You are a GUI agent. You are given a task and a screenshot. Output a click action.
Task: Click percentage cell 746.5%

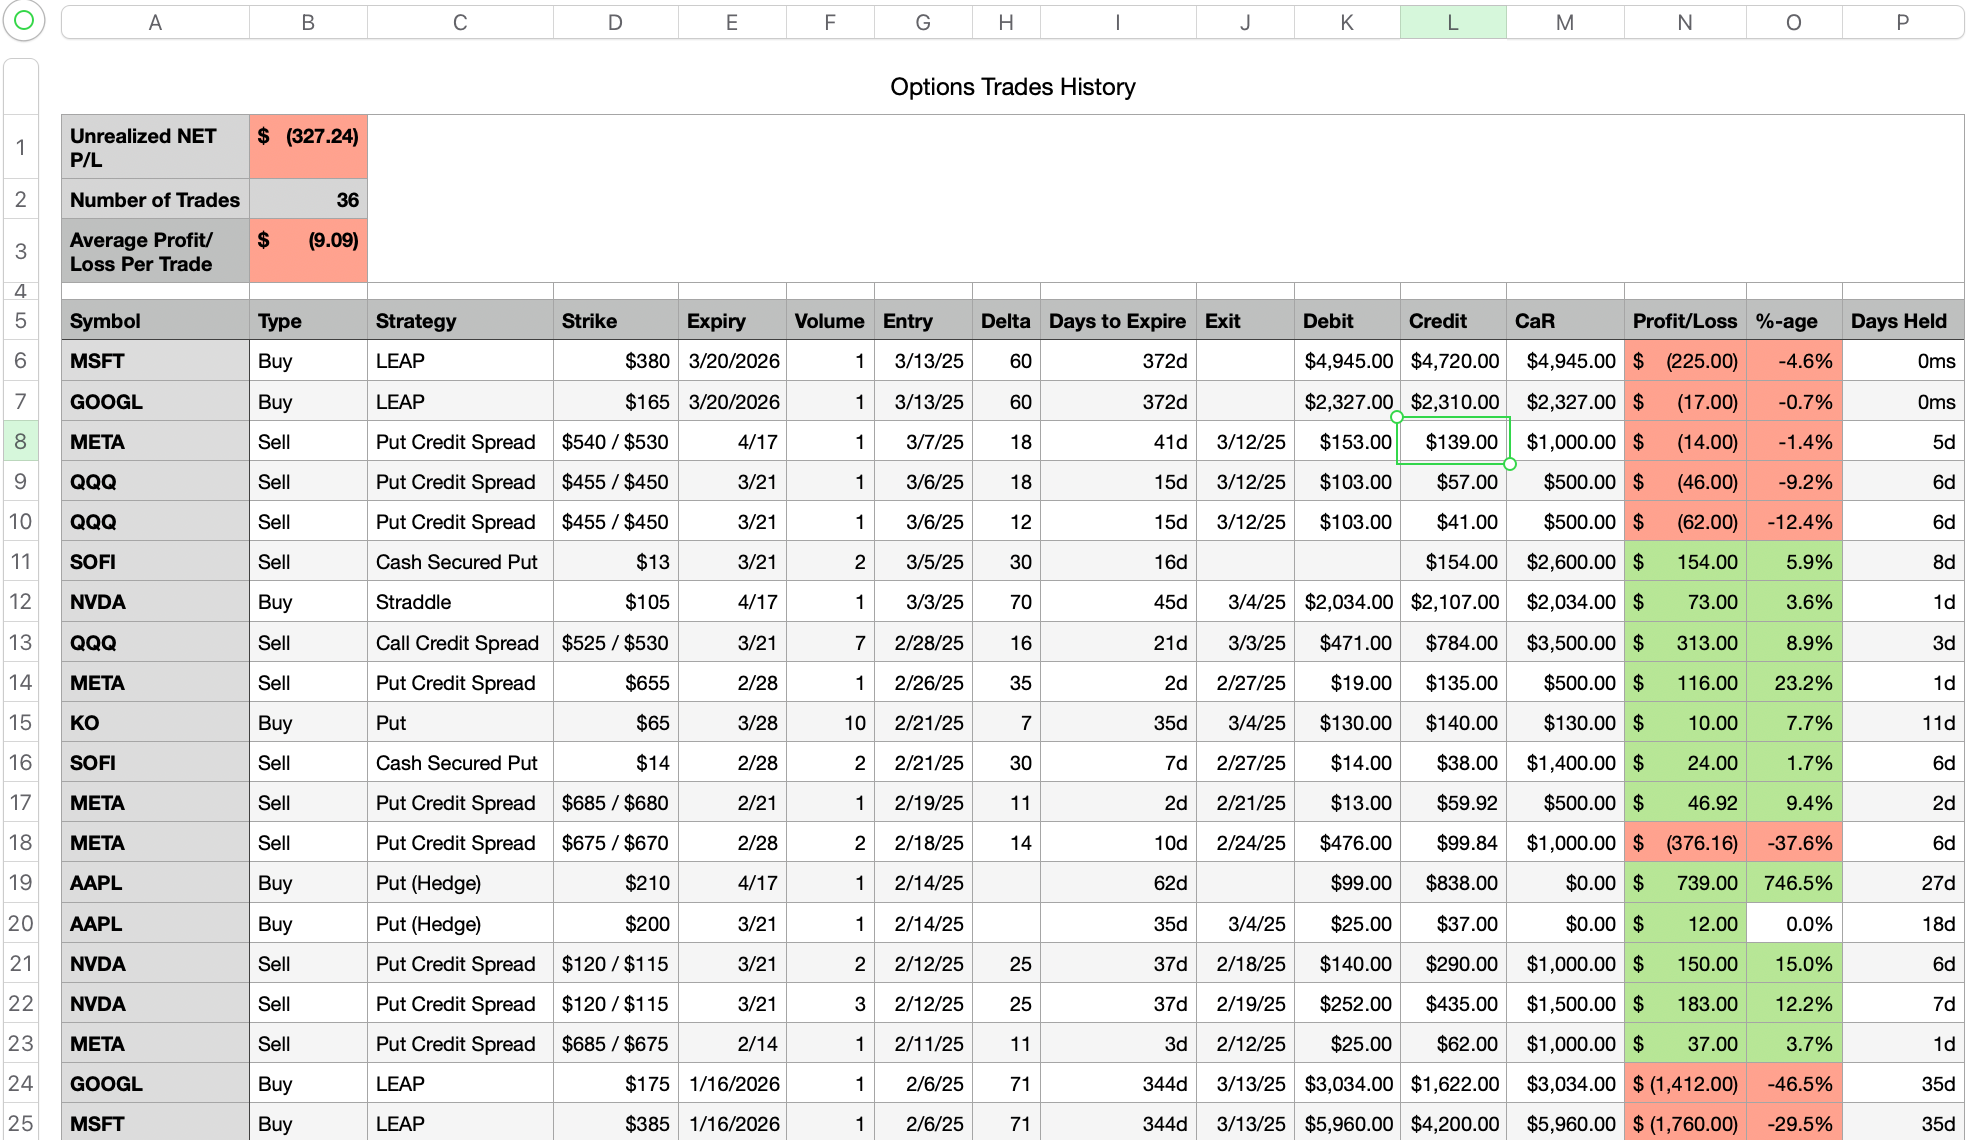tap(1794, 882)
